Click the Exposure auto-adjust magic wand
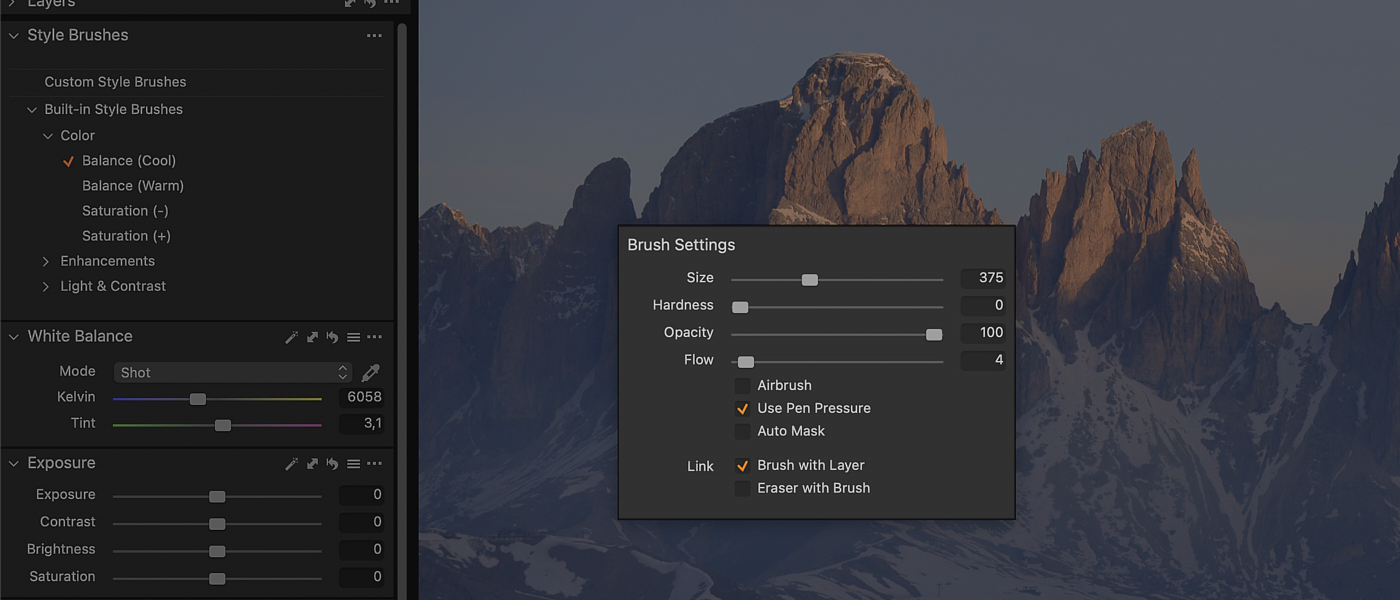Screen dimensions: 1400x600 [291, 464]
